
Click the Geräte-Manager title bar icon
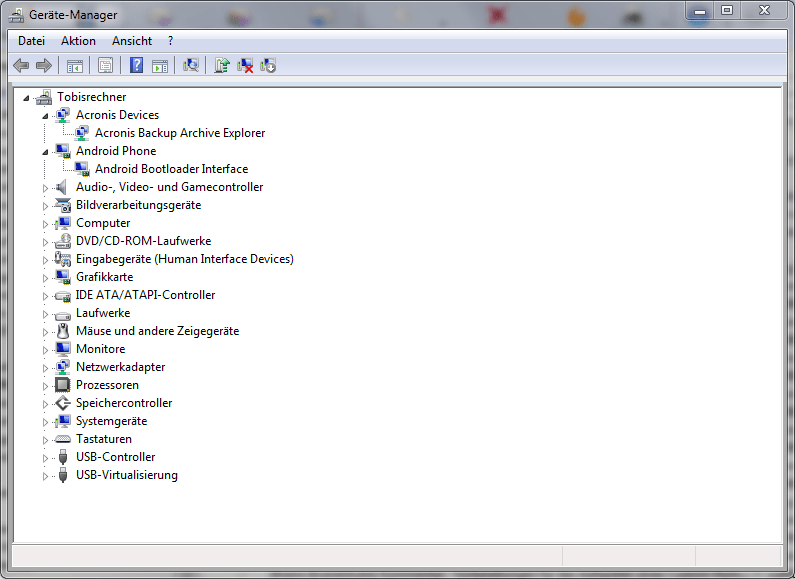click(x=16, y=15)
